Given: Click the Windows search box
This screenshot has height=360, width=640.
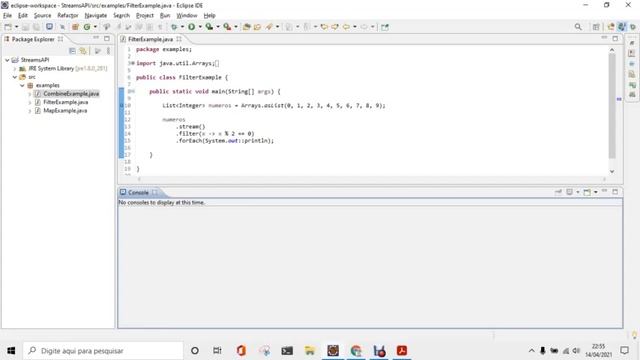Looking at the screenshot, I should click(103, 351).
